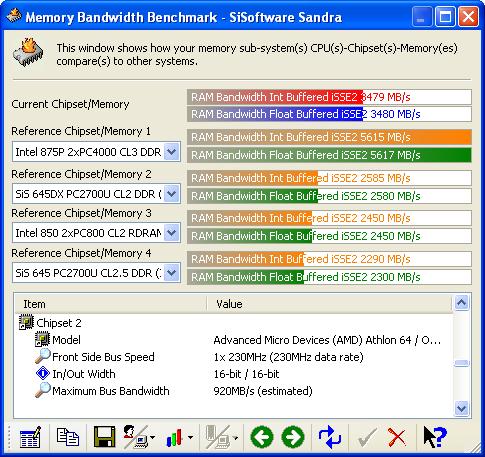The height and width of the screenshot is (457, 485).
Task: Click the 'Advanced Micro Devices (AMD) Athlon 64' value
Action: pos(327,340)
